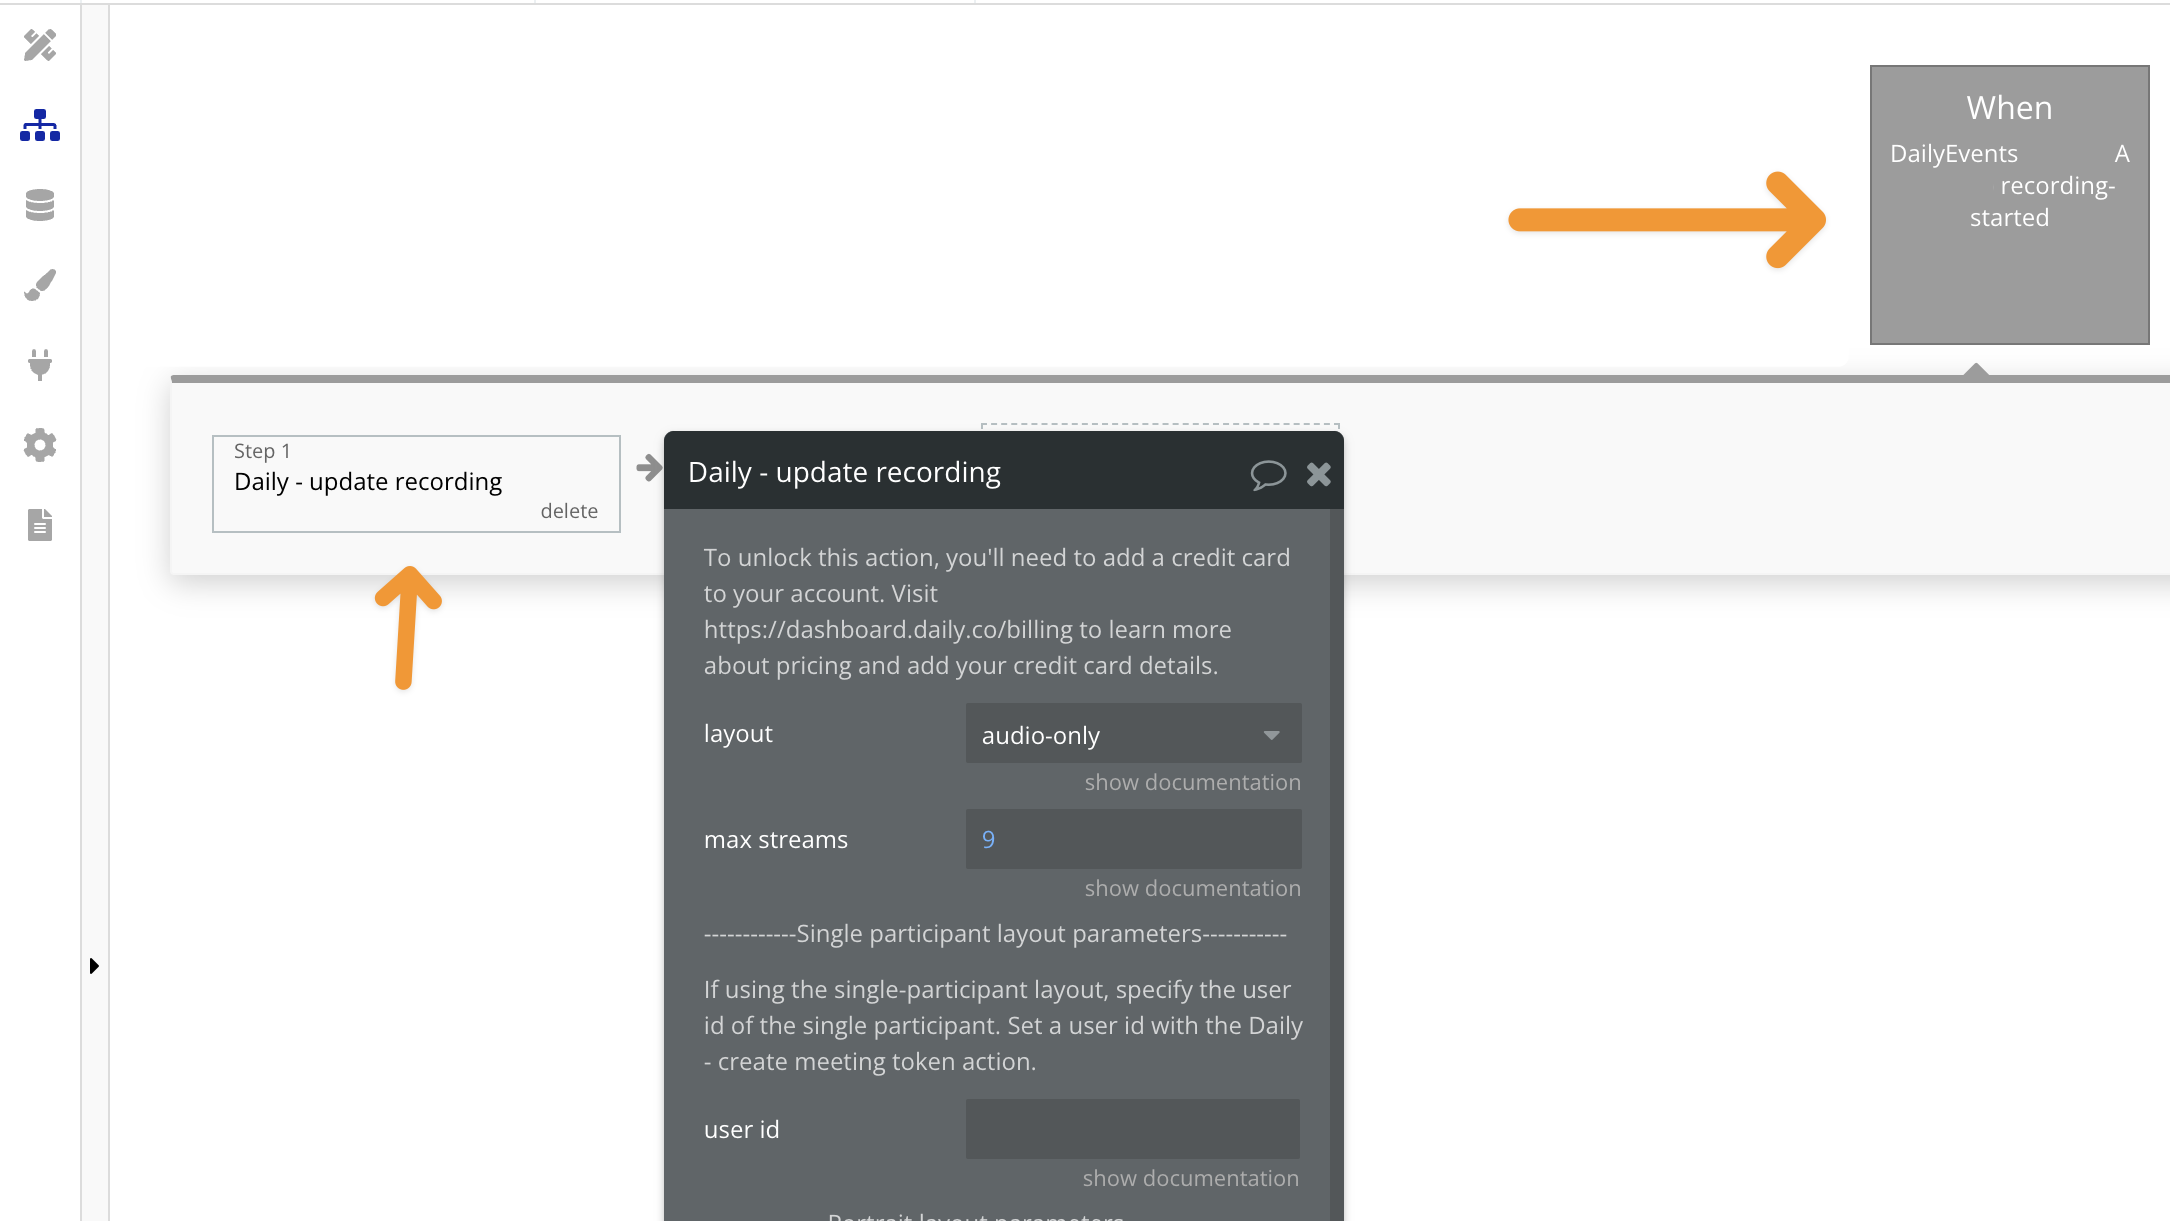2170x1221 pixels.
Task: Select the Step 1 Daily - update recording action
Action: [416, 483]
